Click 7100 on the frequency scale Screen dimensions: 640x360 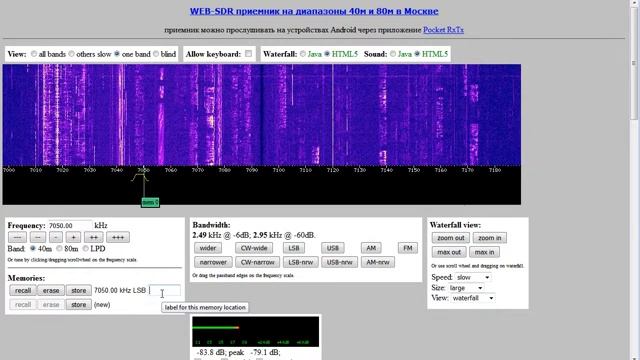(279, 170)
